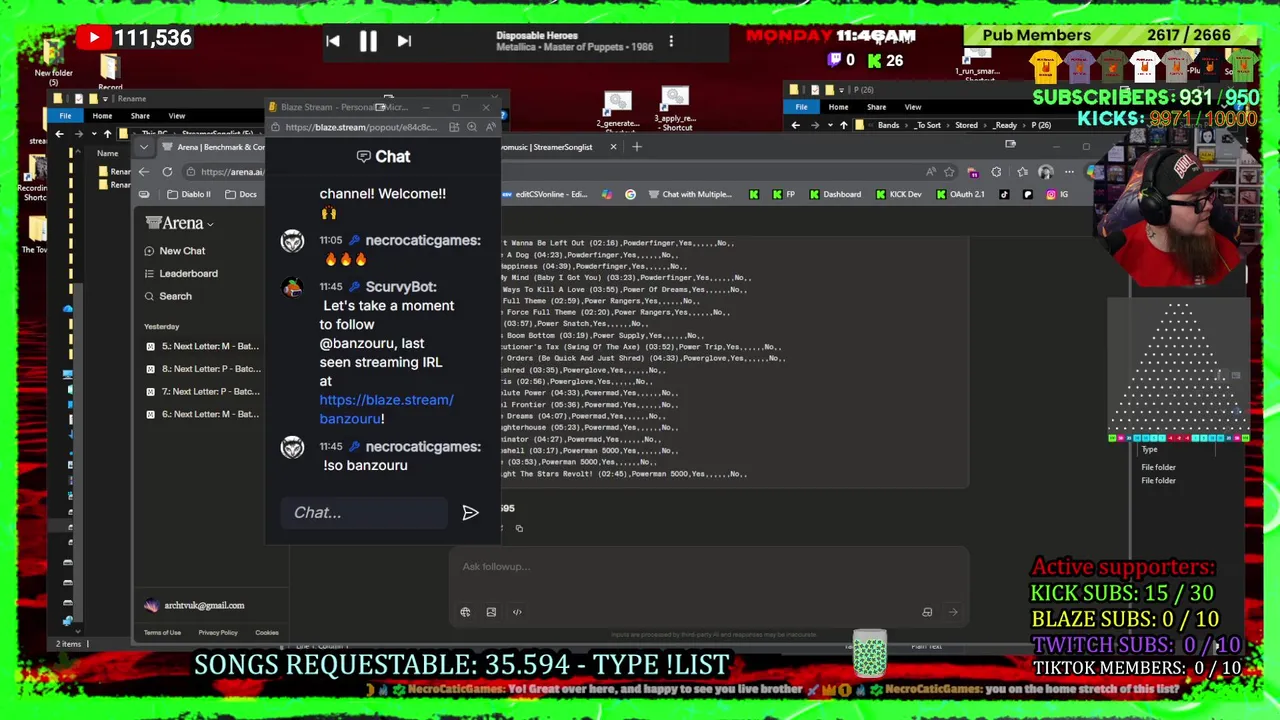The width and height of the screenshot is (1280, 720).
Task: Select _Ready breadcrumb in P (26) Explorer
Action: click(1005, 125)
